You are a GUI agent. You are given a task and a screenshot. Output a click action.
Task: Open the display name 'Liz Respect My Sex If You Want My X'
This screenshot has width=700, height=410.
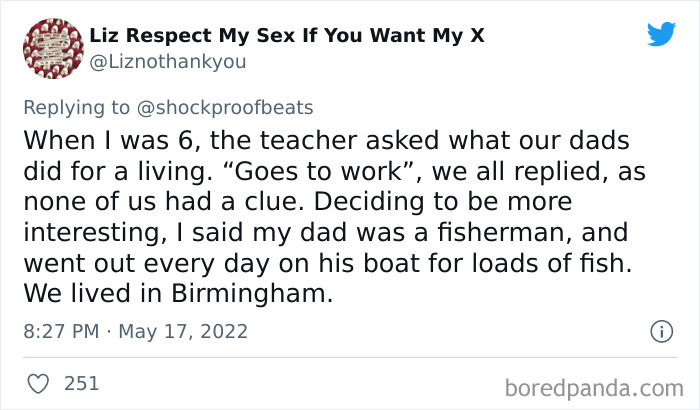[x=286, y=36]
